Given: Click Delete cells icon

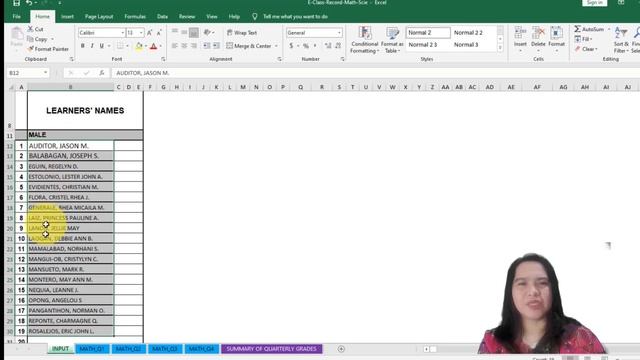Looking at the screenshot, I should tap(538, 32).
